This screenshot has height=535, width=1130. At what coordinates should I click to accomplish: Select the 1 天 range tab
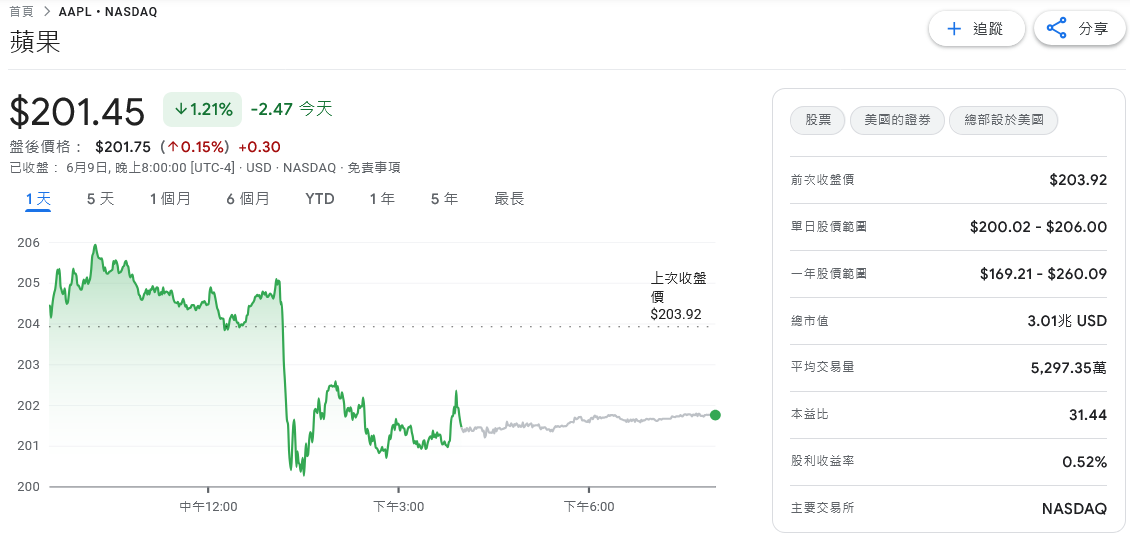tap(39, 199)
